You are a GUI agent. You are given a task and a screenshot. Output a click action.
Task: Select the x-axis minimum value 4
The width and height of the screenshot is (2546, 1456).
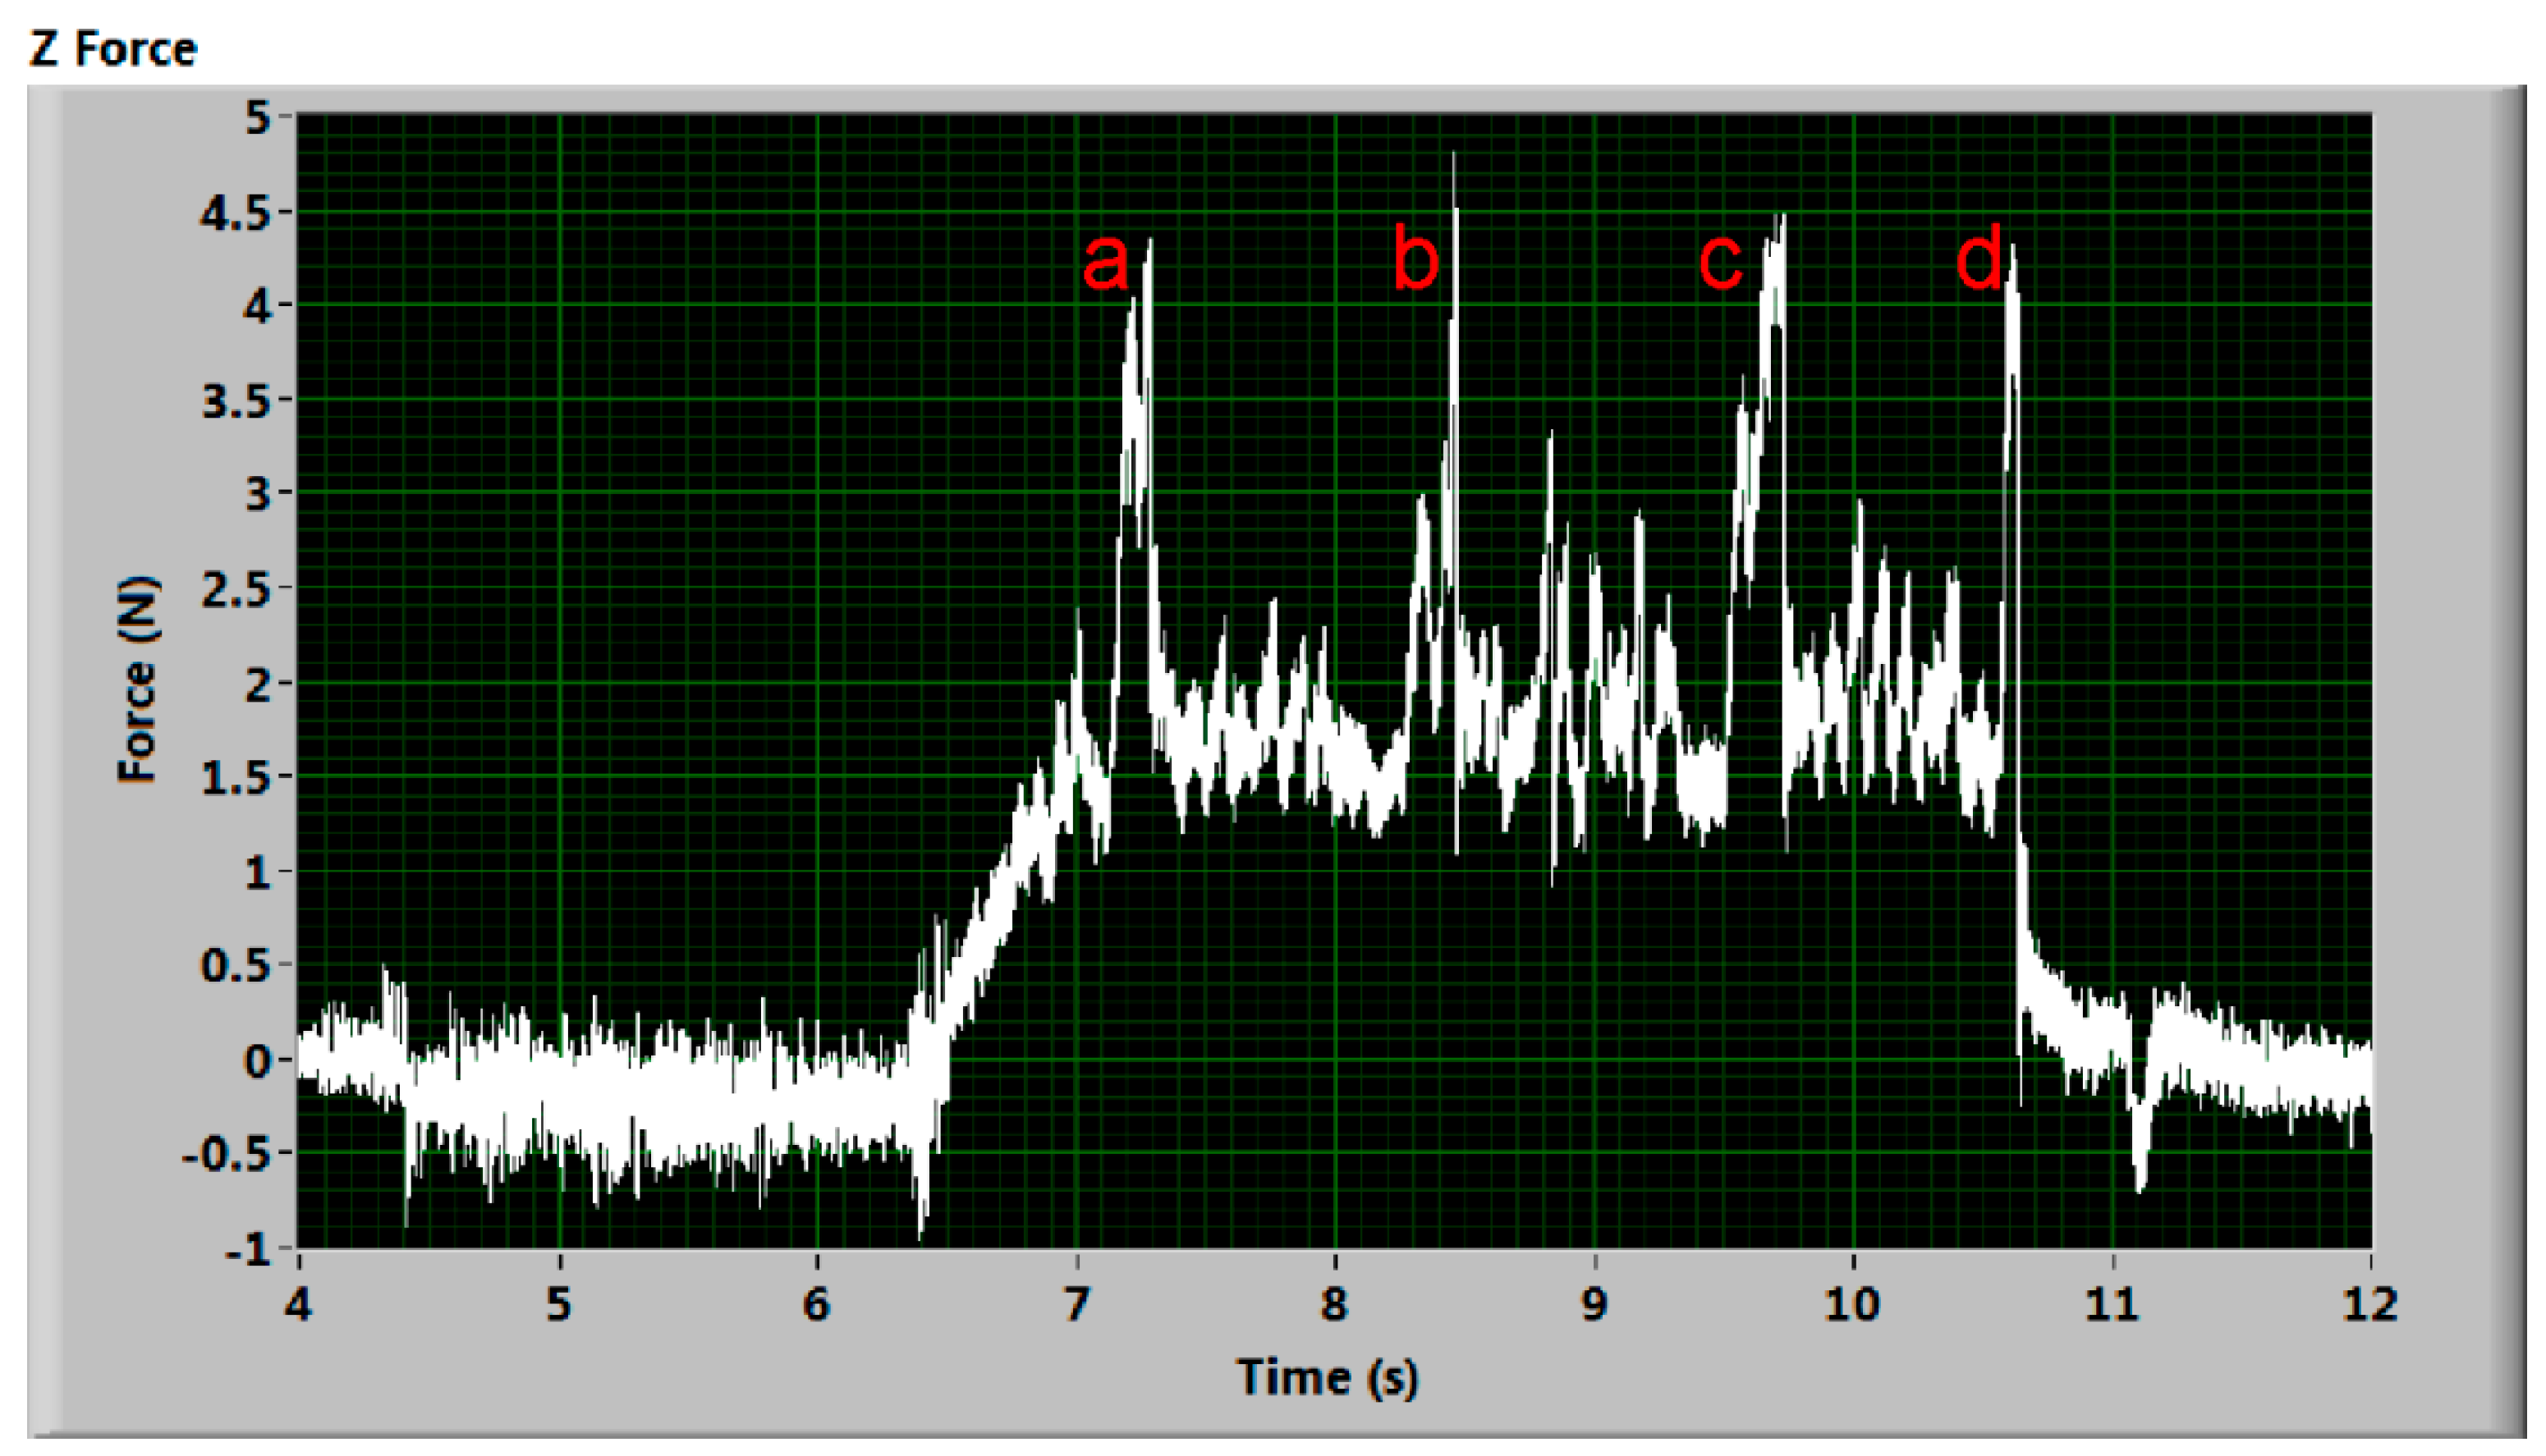pos(298,1304)
